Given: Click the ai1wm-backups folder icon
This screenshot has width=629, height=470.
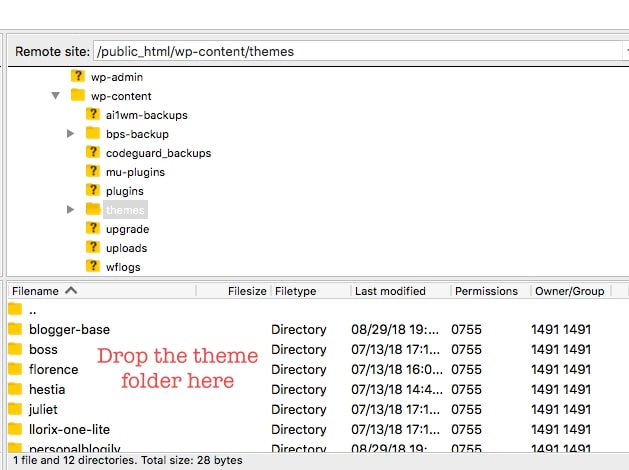Looking at the screenshot, I should pyautogui.click(x=93, y=115).
